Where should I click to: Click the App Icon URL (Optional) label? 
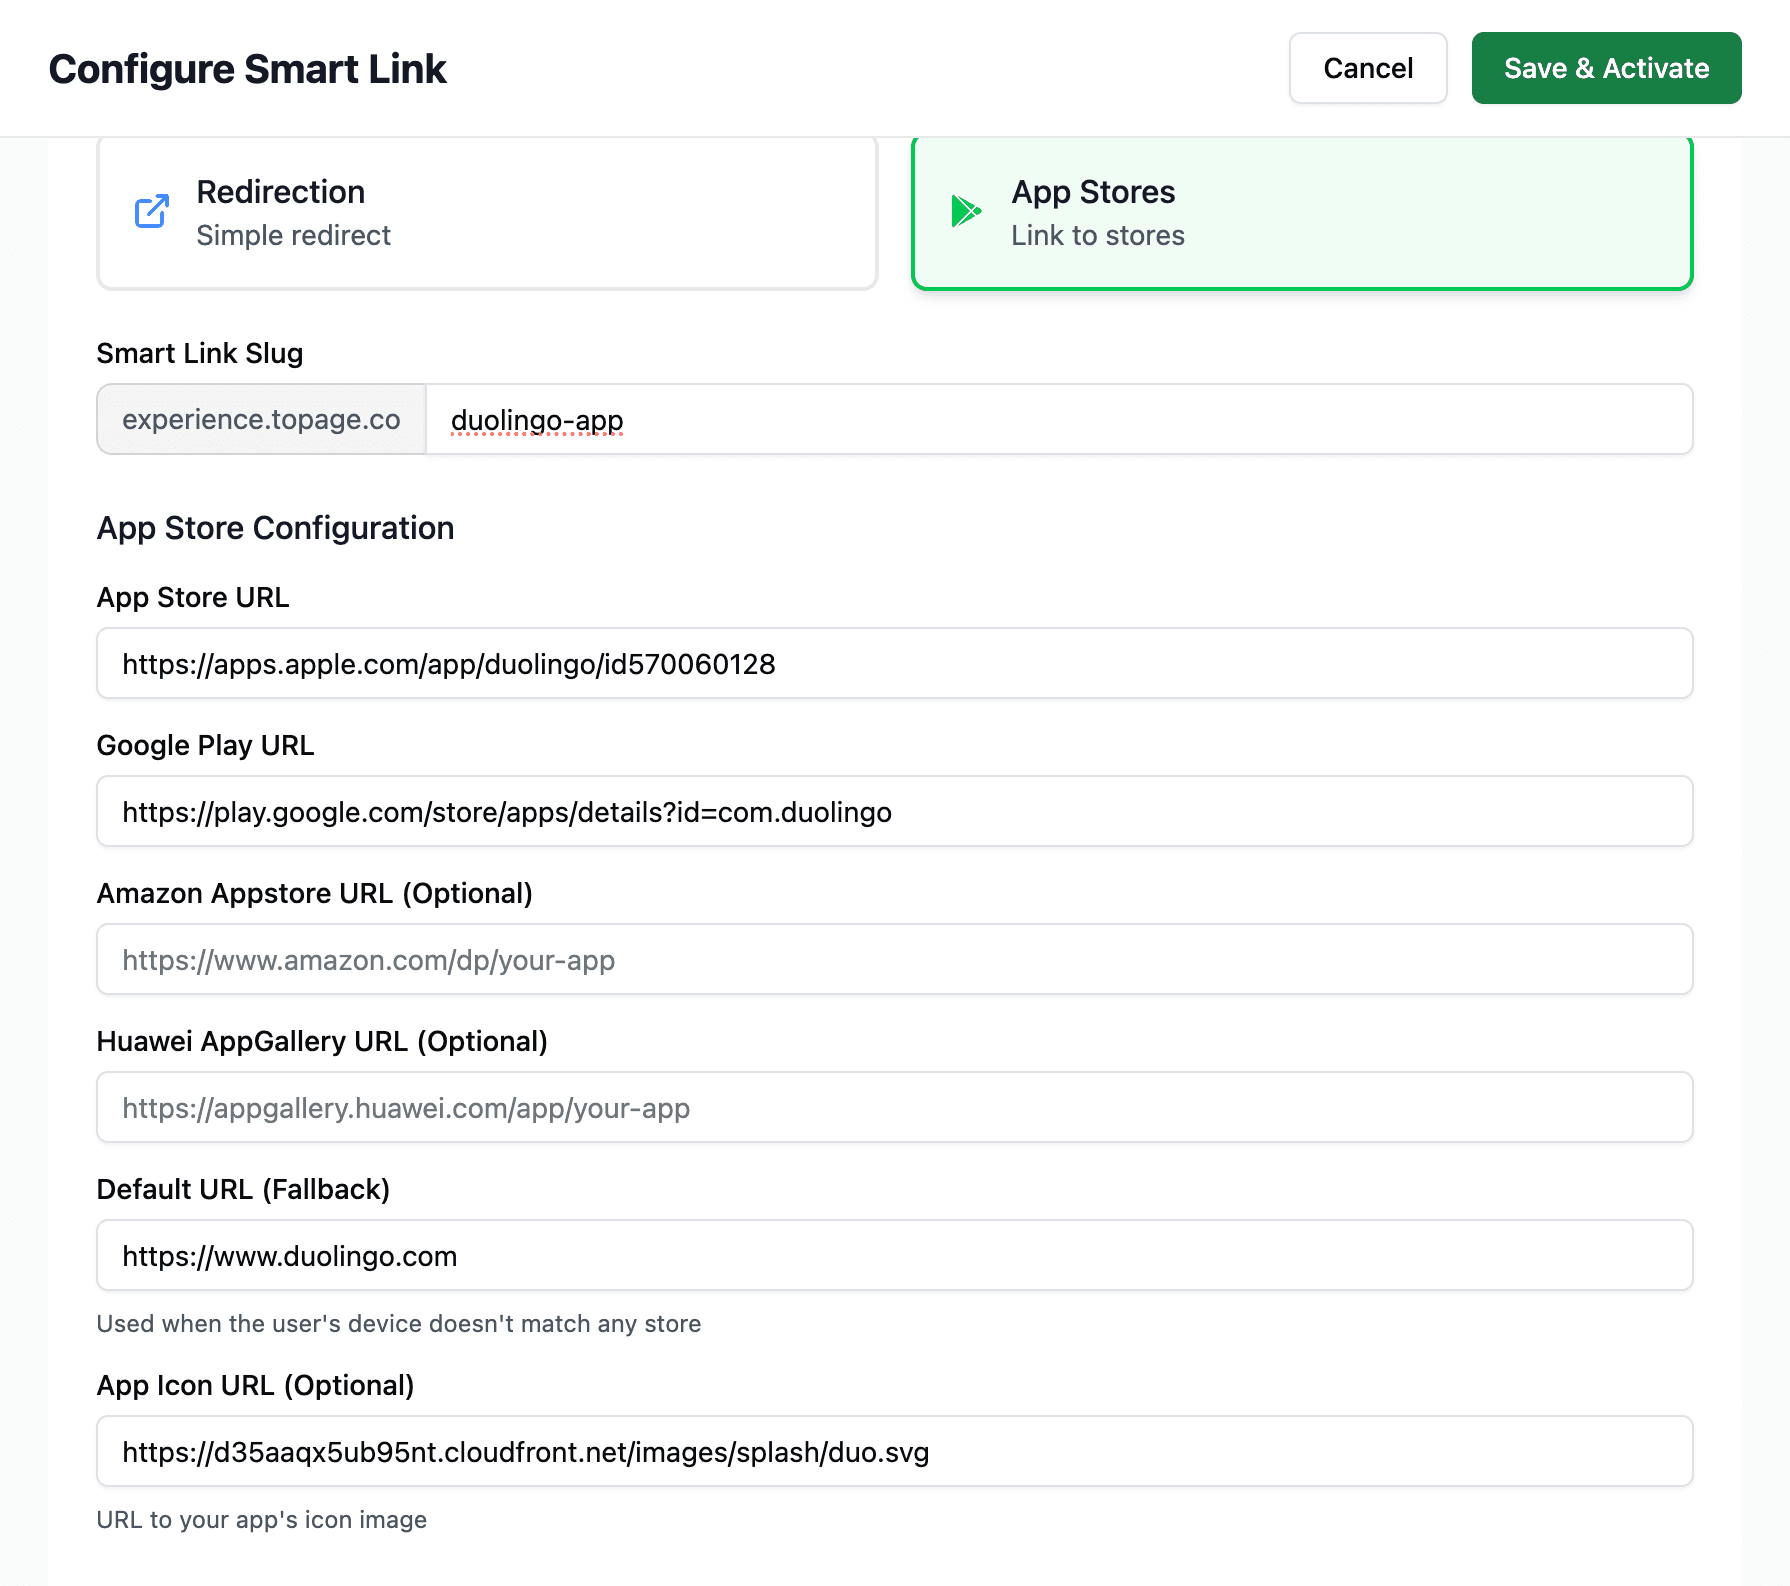[255, 1385]
